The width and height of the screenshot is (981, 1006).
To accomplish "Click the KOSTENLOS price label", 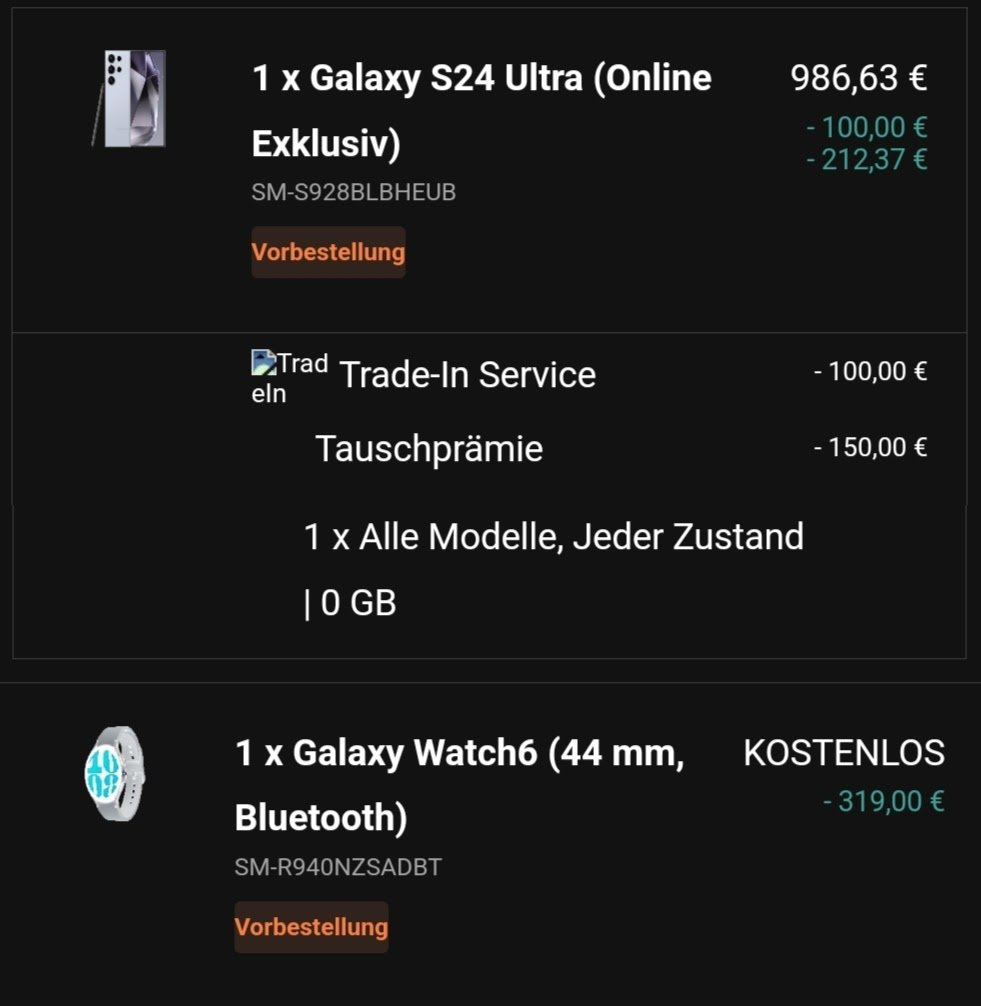I will click(843, 753).
